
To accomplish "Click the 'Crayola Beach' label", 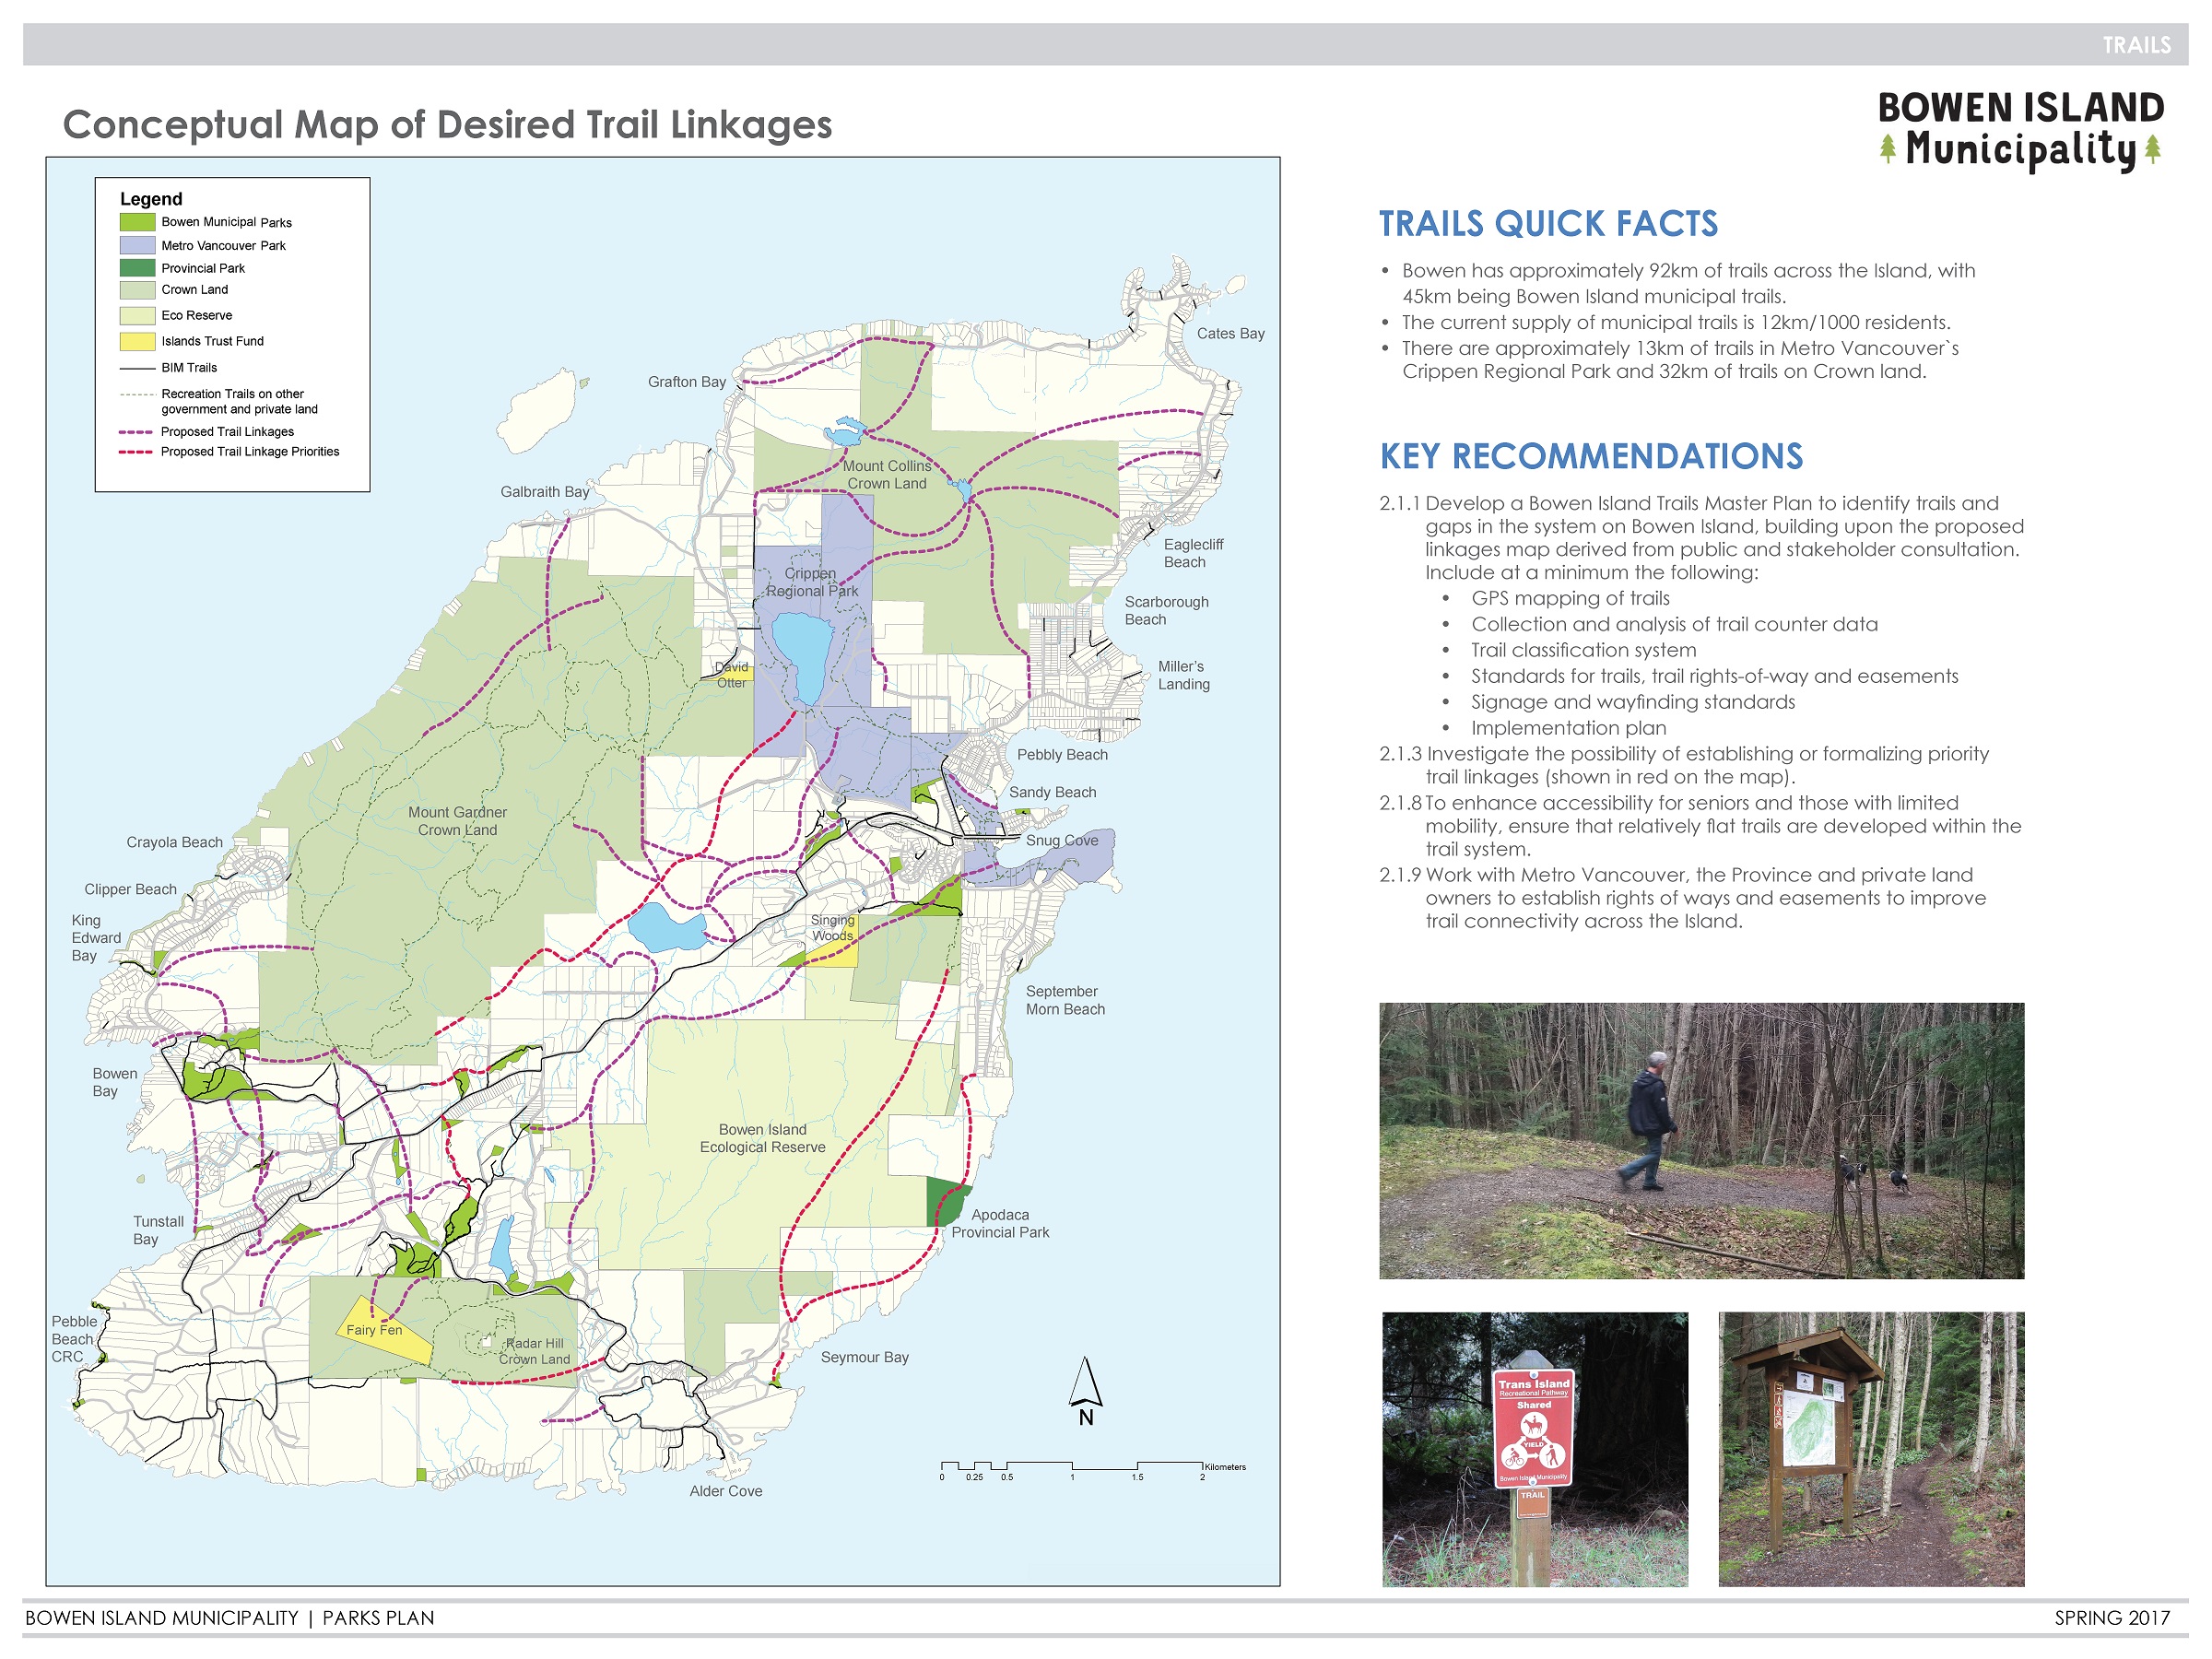I will point(174,843).
